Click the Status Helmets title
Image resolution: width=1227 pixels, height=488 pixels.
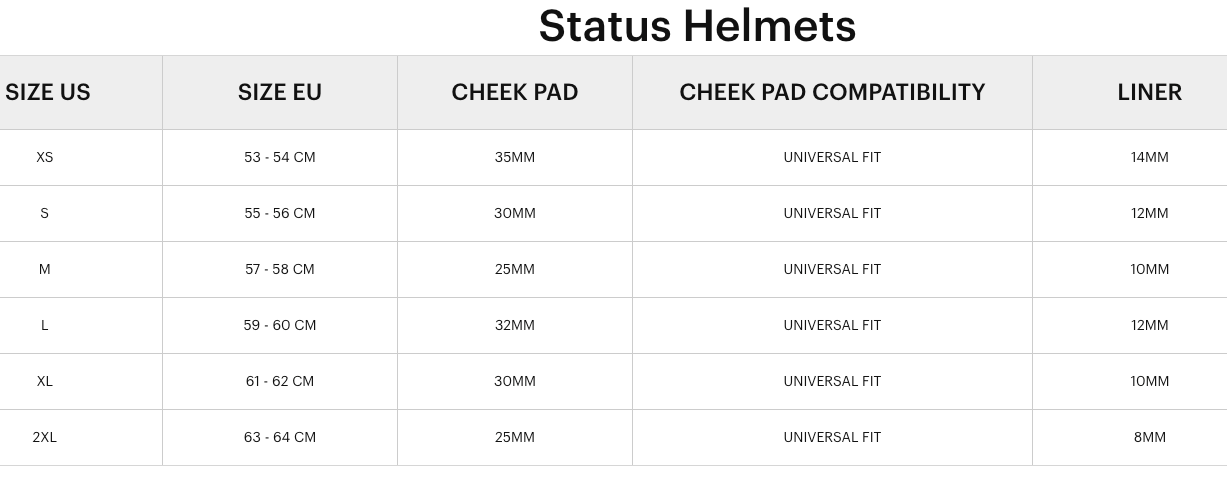tap(697, 26)
